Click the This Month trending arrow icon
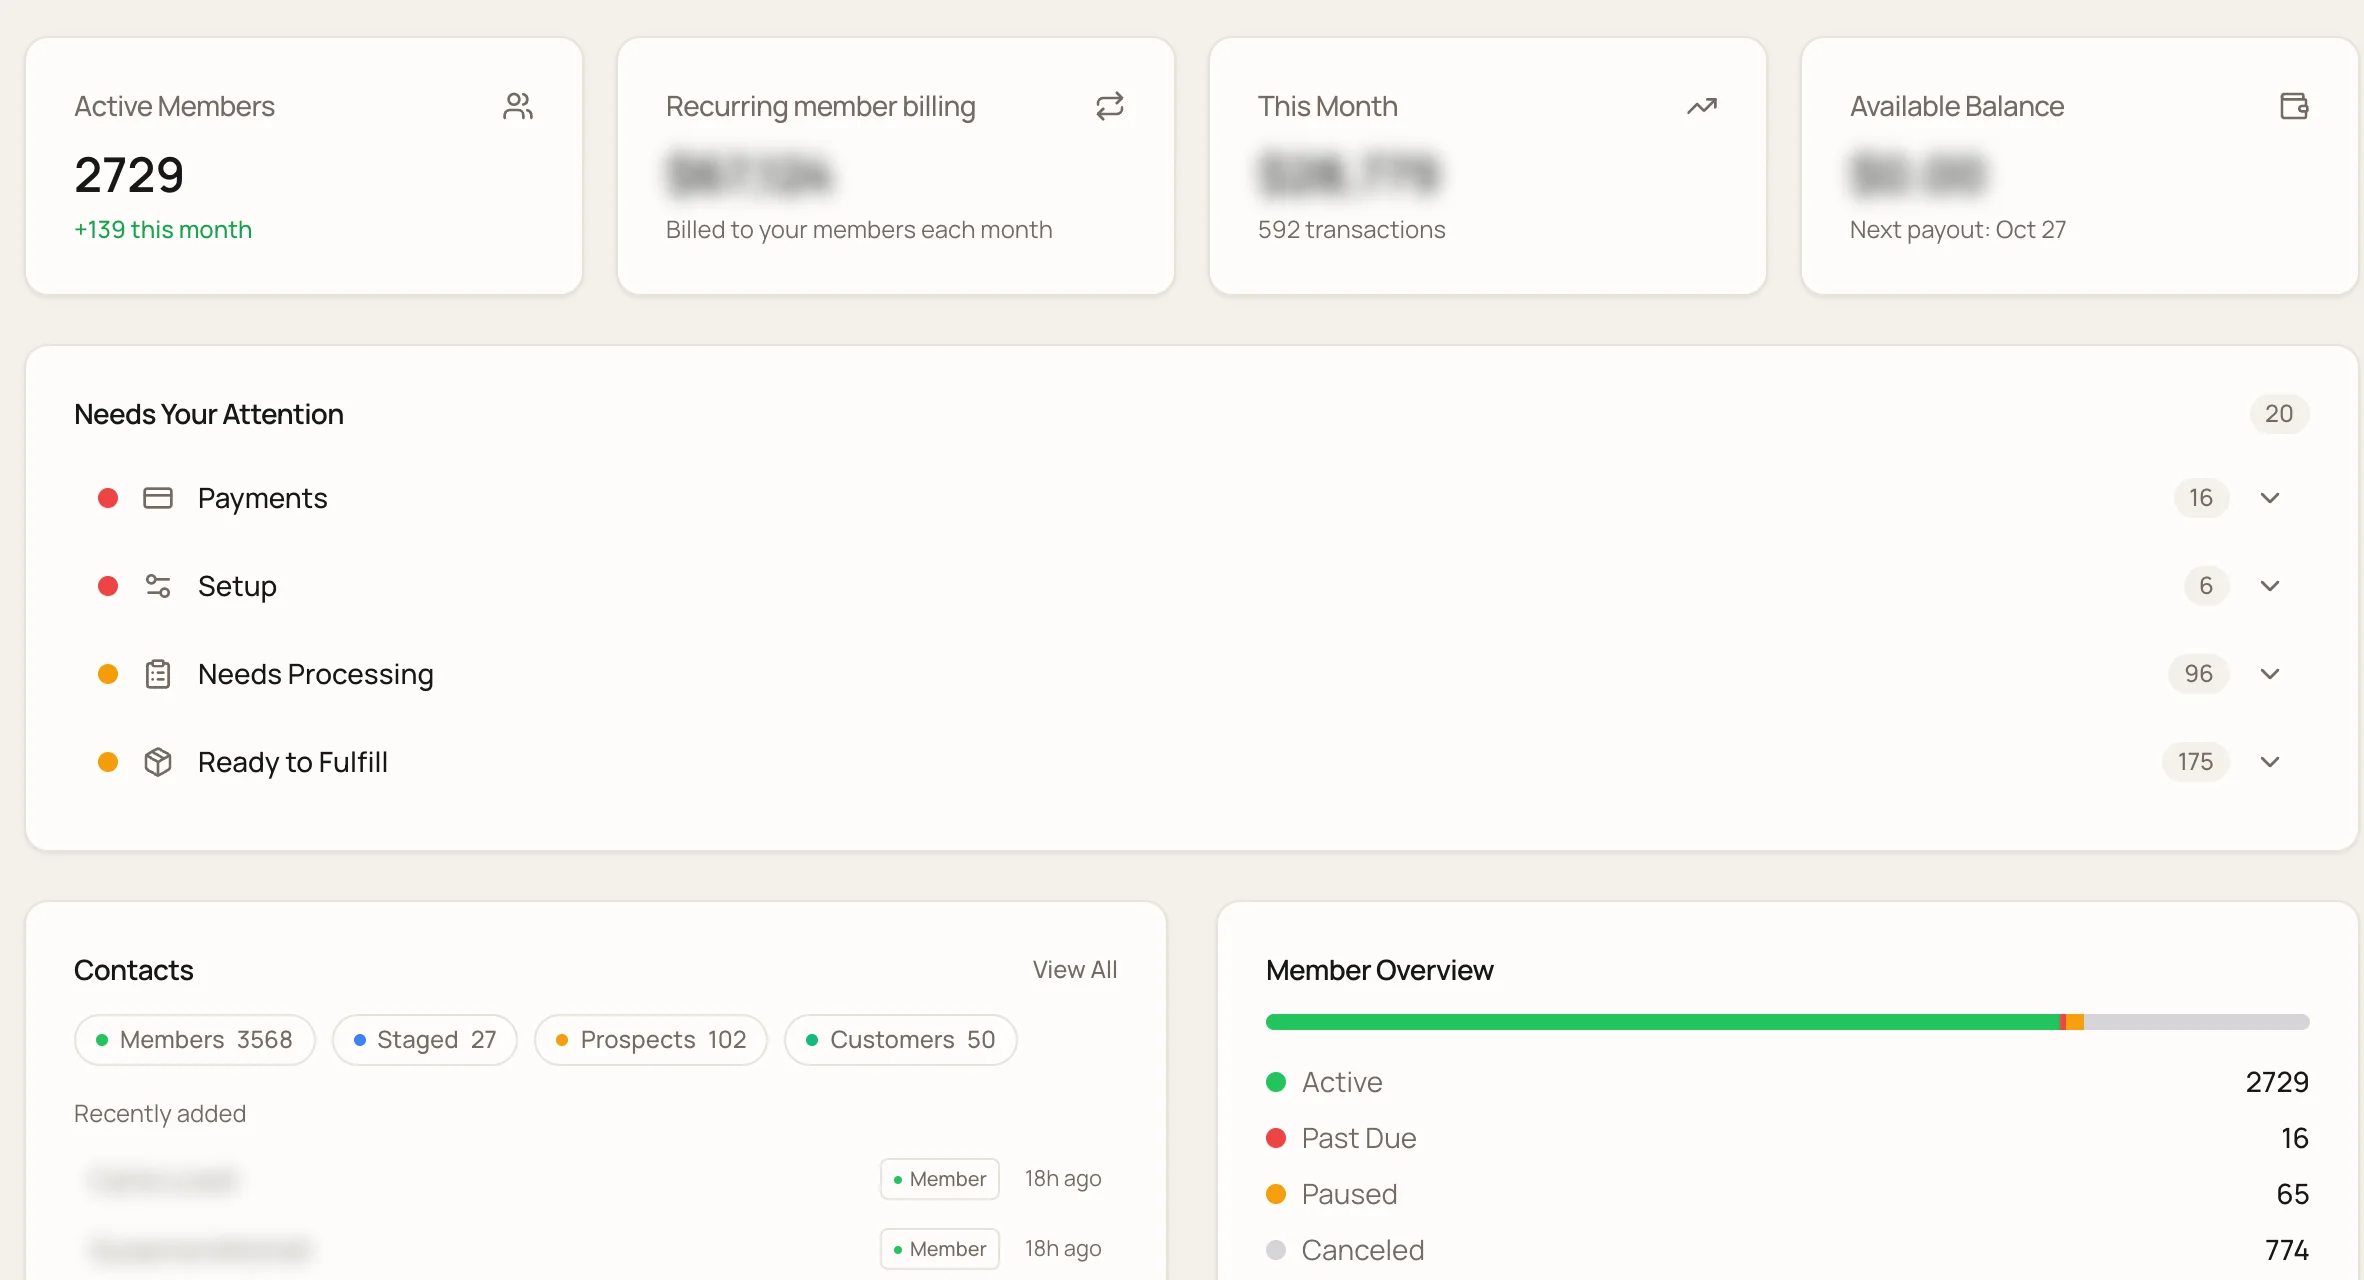 [x=1702, y=106]
